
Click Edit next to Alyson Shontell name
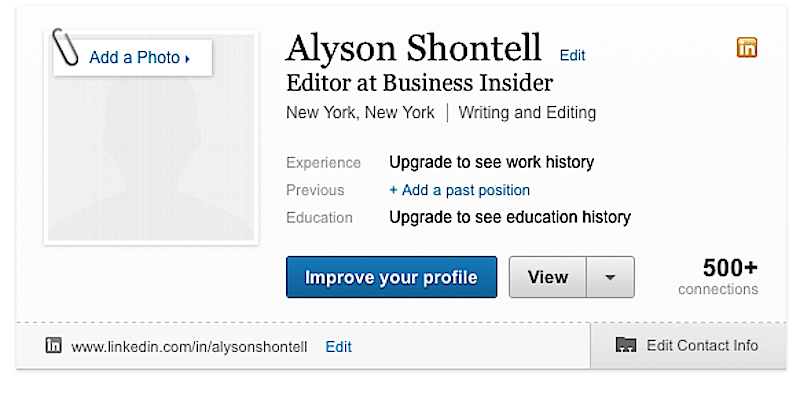pos(572,55)
